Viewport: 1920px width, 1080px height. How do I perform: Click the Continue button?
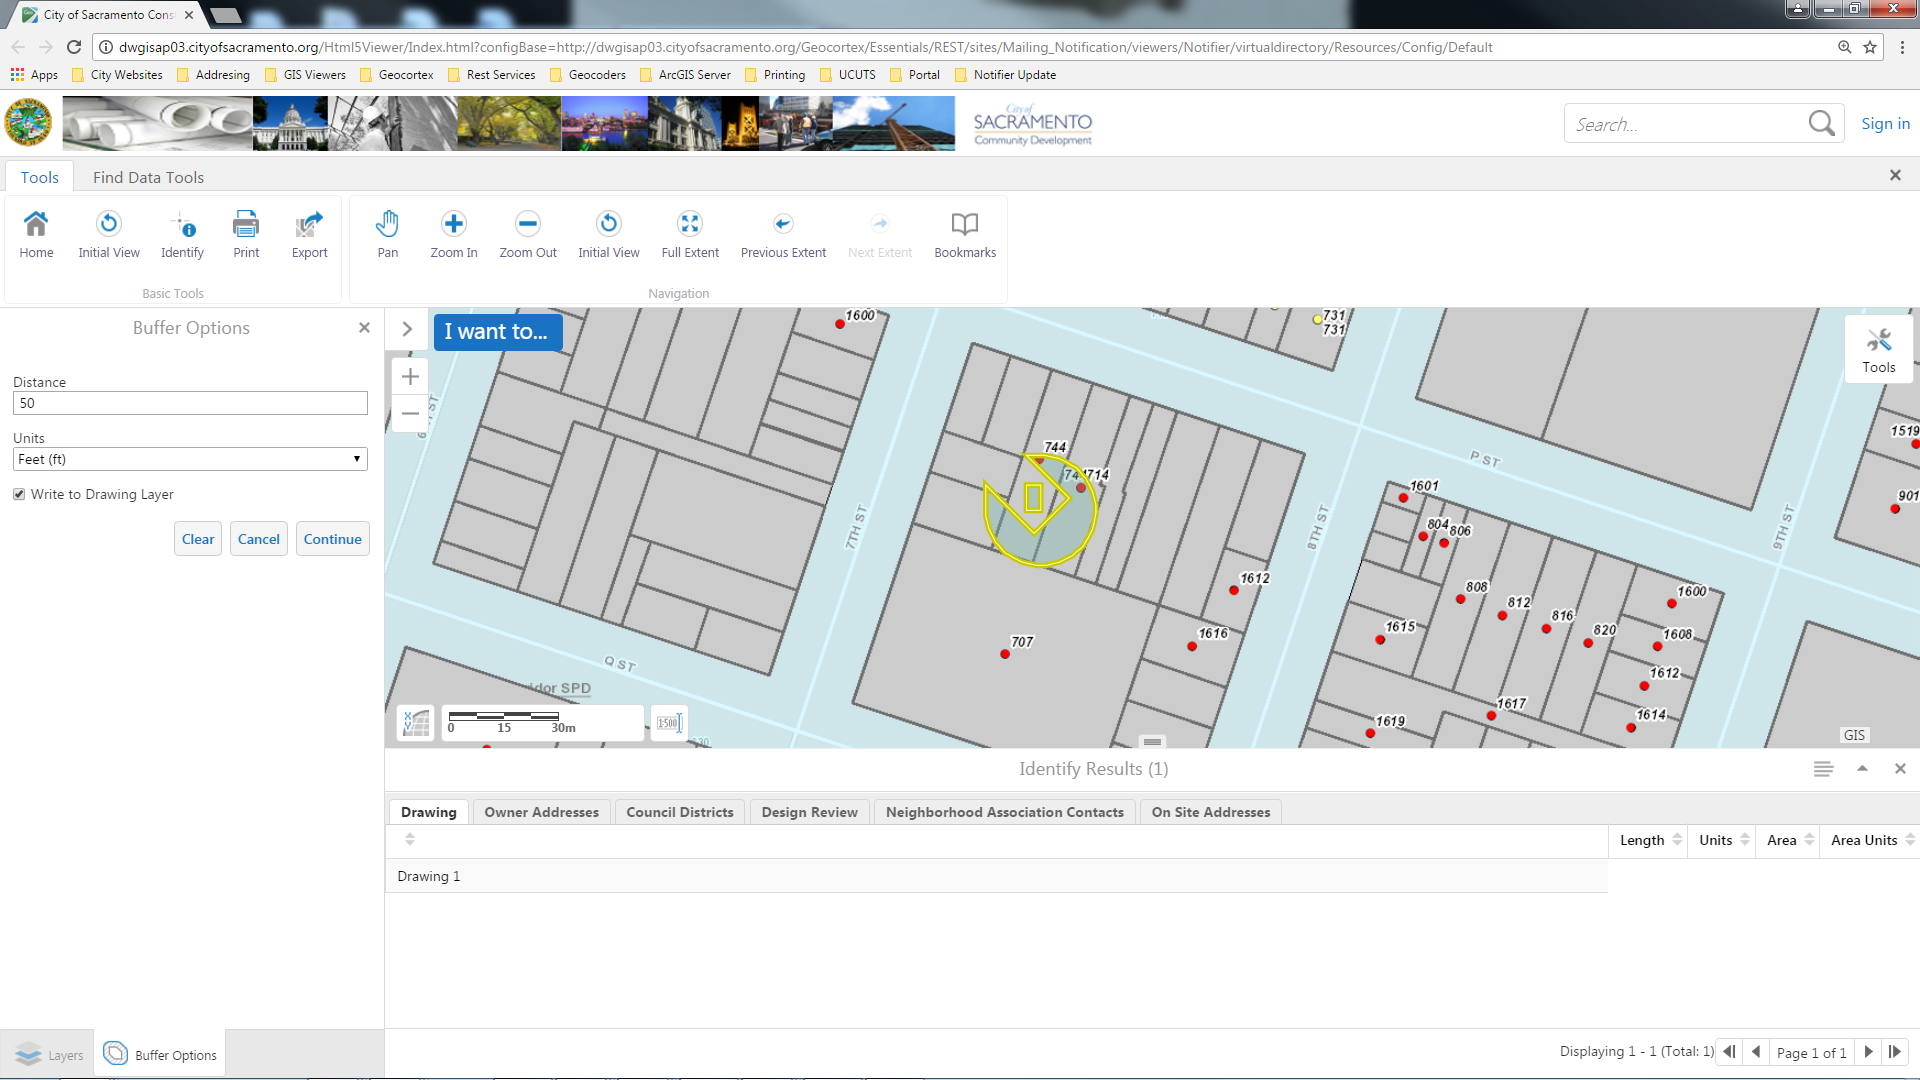pos(333,539)
